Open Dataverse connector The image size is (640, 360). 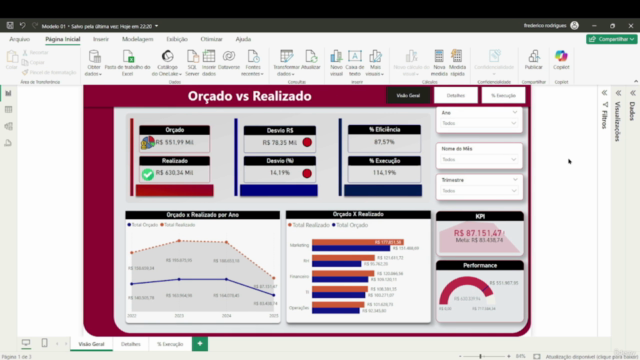point(229,60)
